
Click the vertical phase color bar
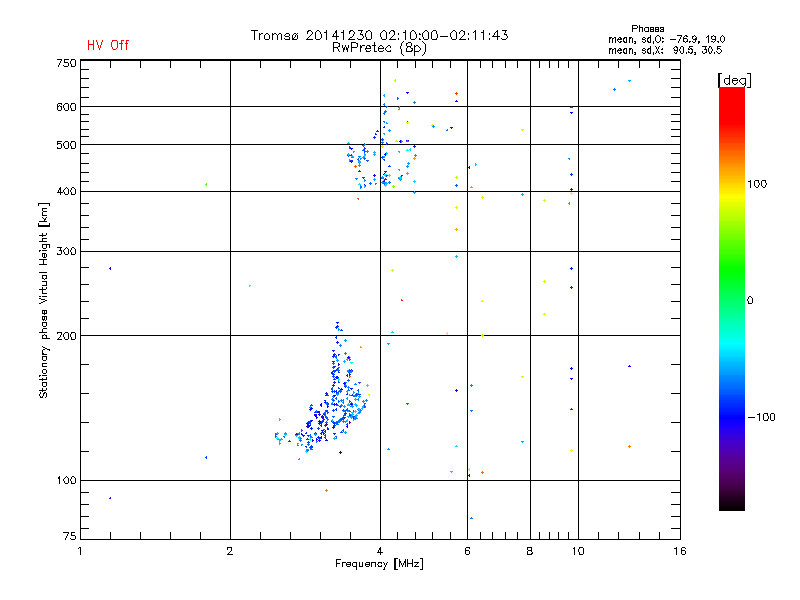[x=732, y=298]
